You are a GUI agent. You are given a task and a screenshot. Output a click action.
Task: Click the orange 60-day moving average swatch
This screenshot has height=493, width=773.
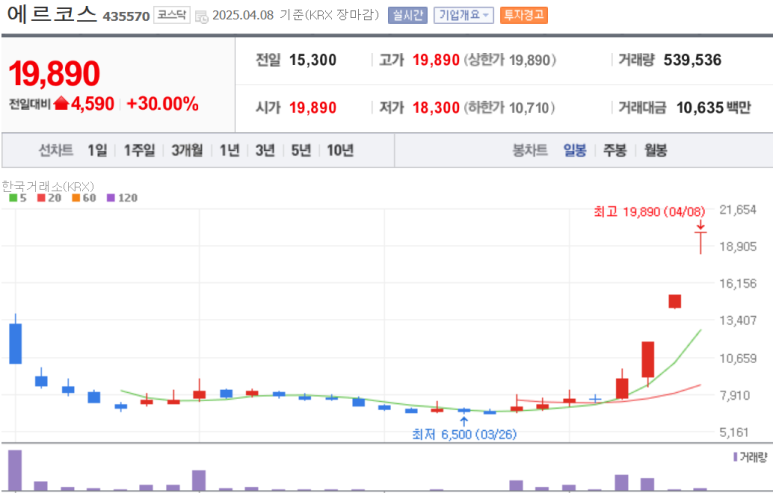tap(76, 198)
